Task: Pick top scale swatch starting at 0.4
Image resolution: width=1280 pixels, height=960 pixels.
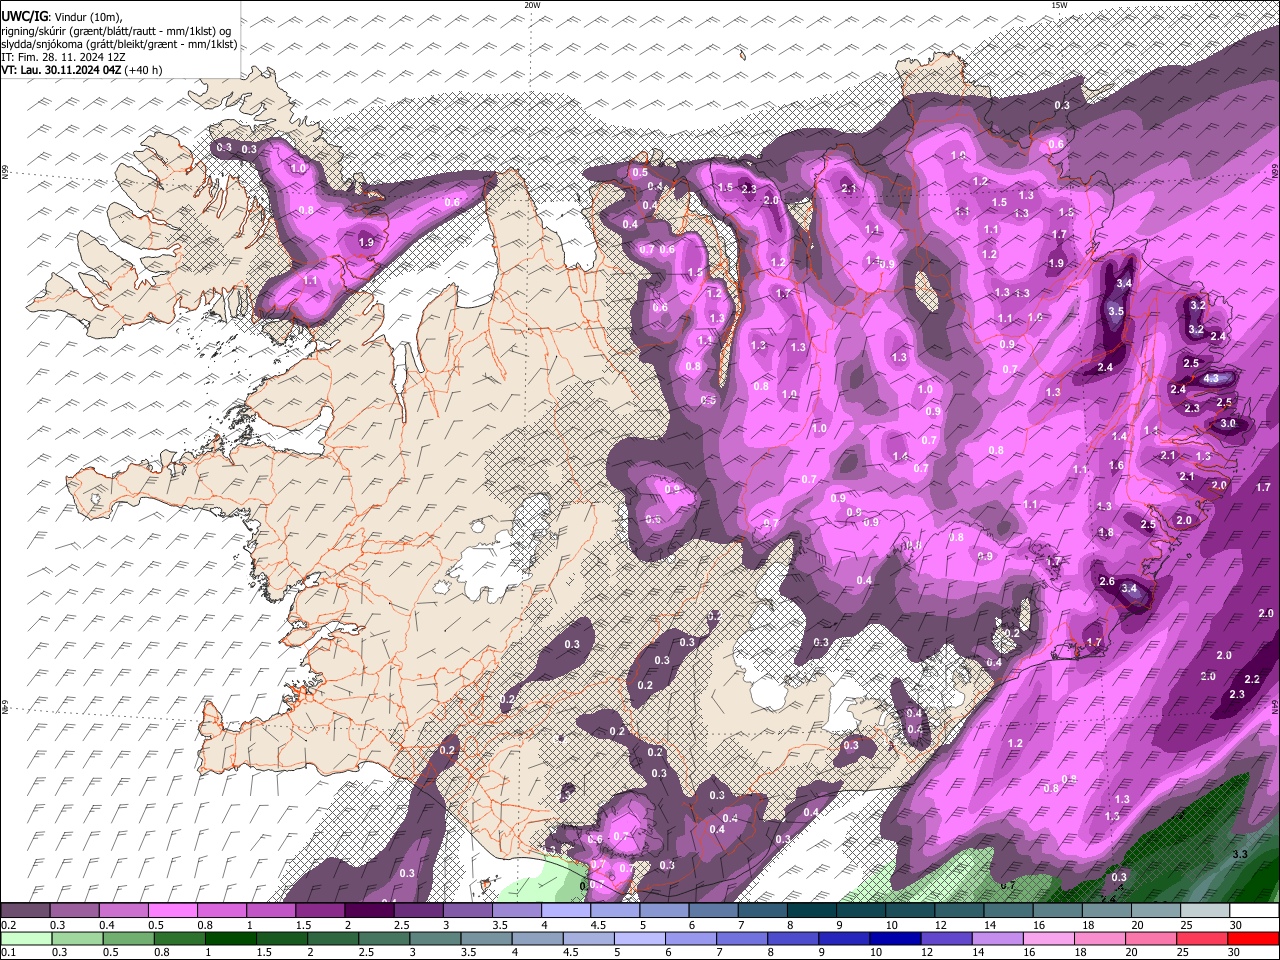Action: [123, 911]
